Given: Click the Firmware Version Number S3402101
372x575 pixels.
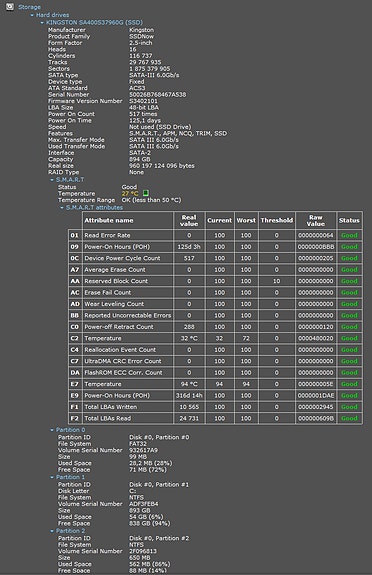Looking at the screenshot, I should coord(143,101).
